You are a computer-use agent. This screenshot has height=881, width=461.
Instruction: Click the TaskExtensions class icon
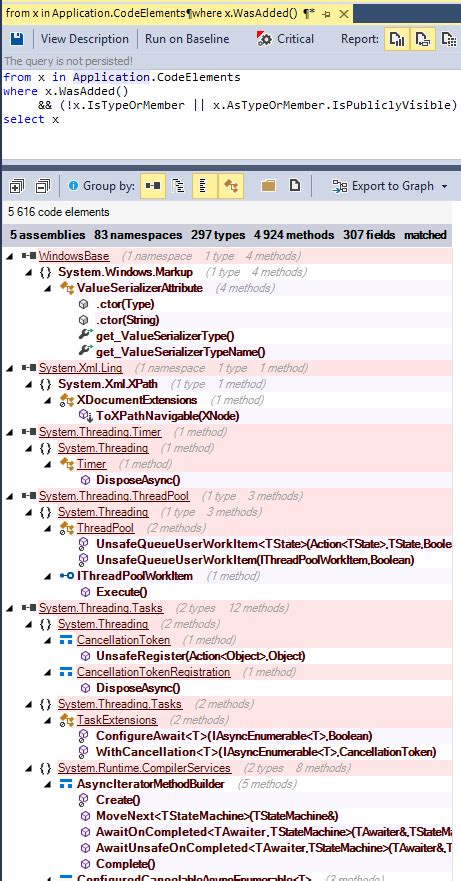pyautogui.click(x=66, y=720)
